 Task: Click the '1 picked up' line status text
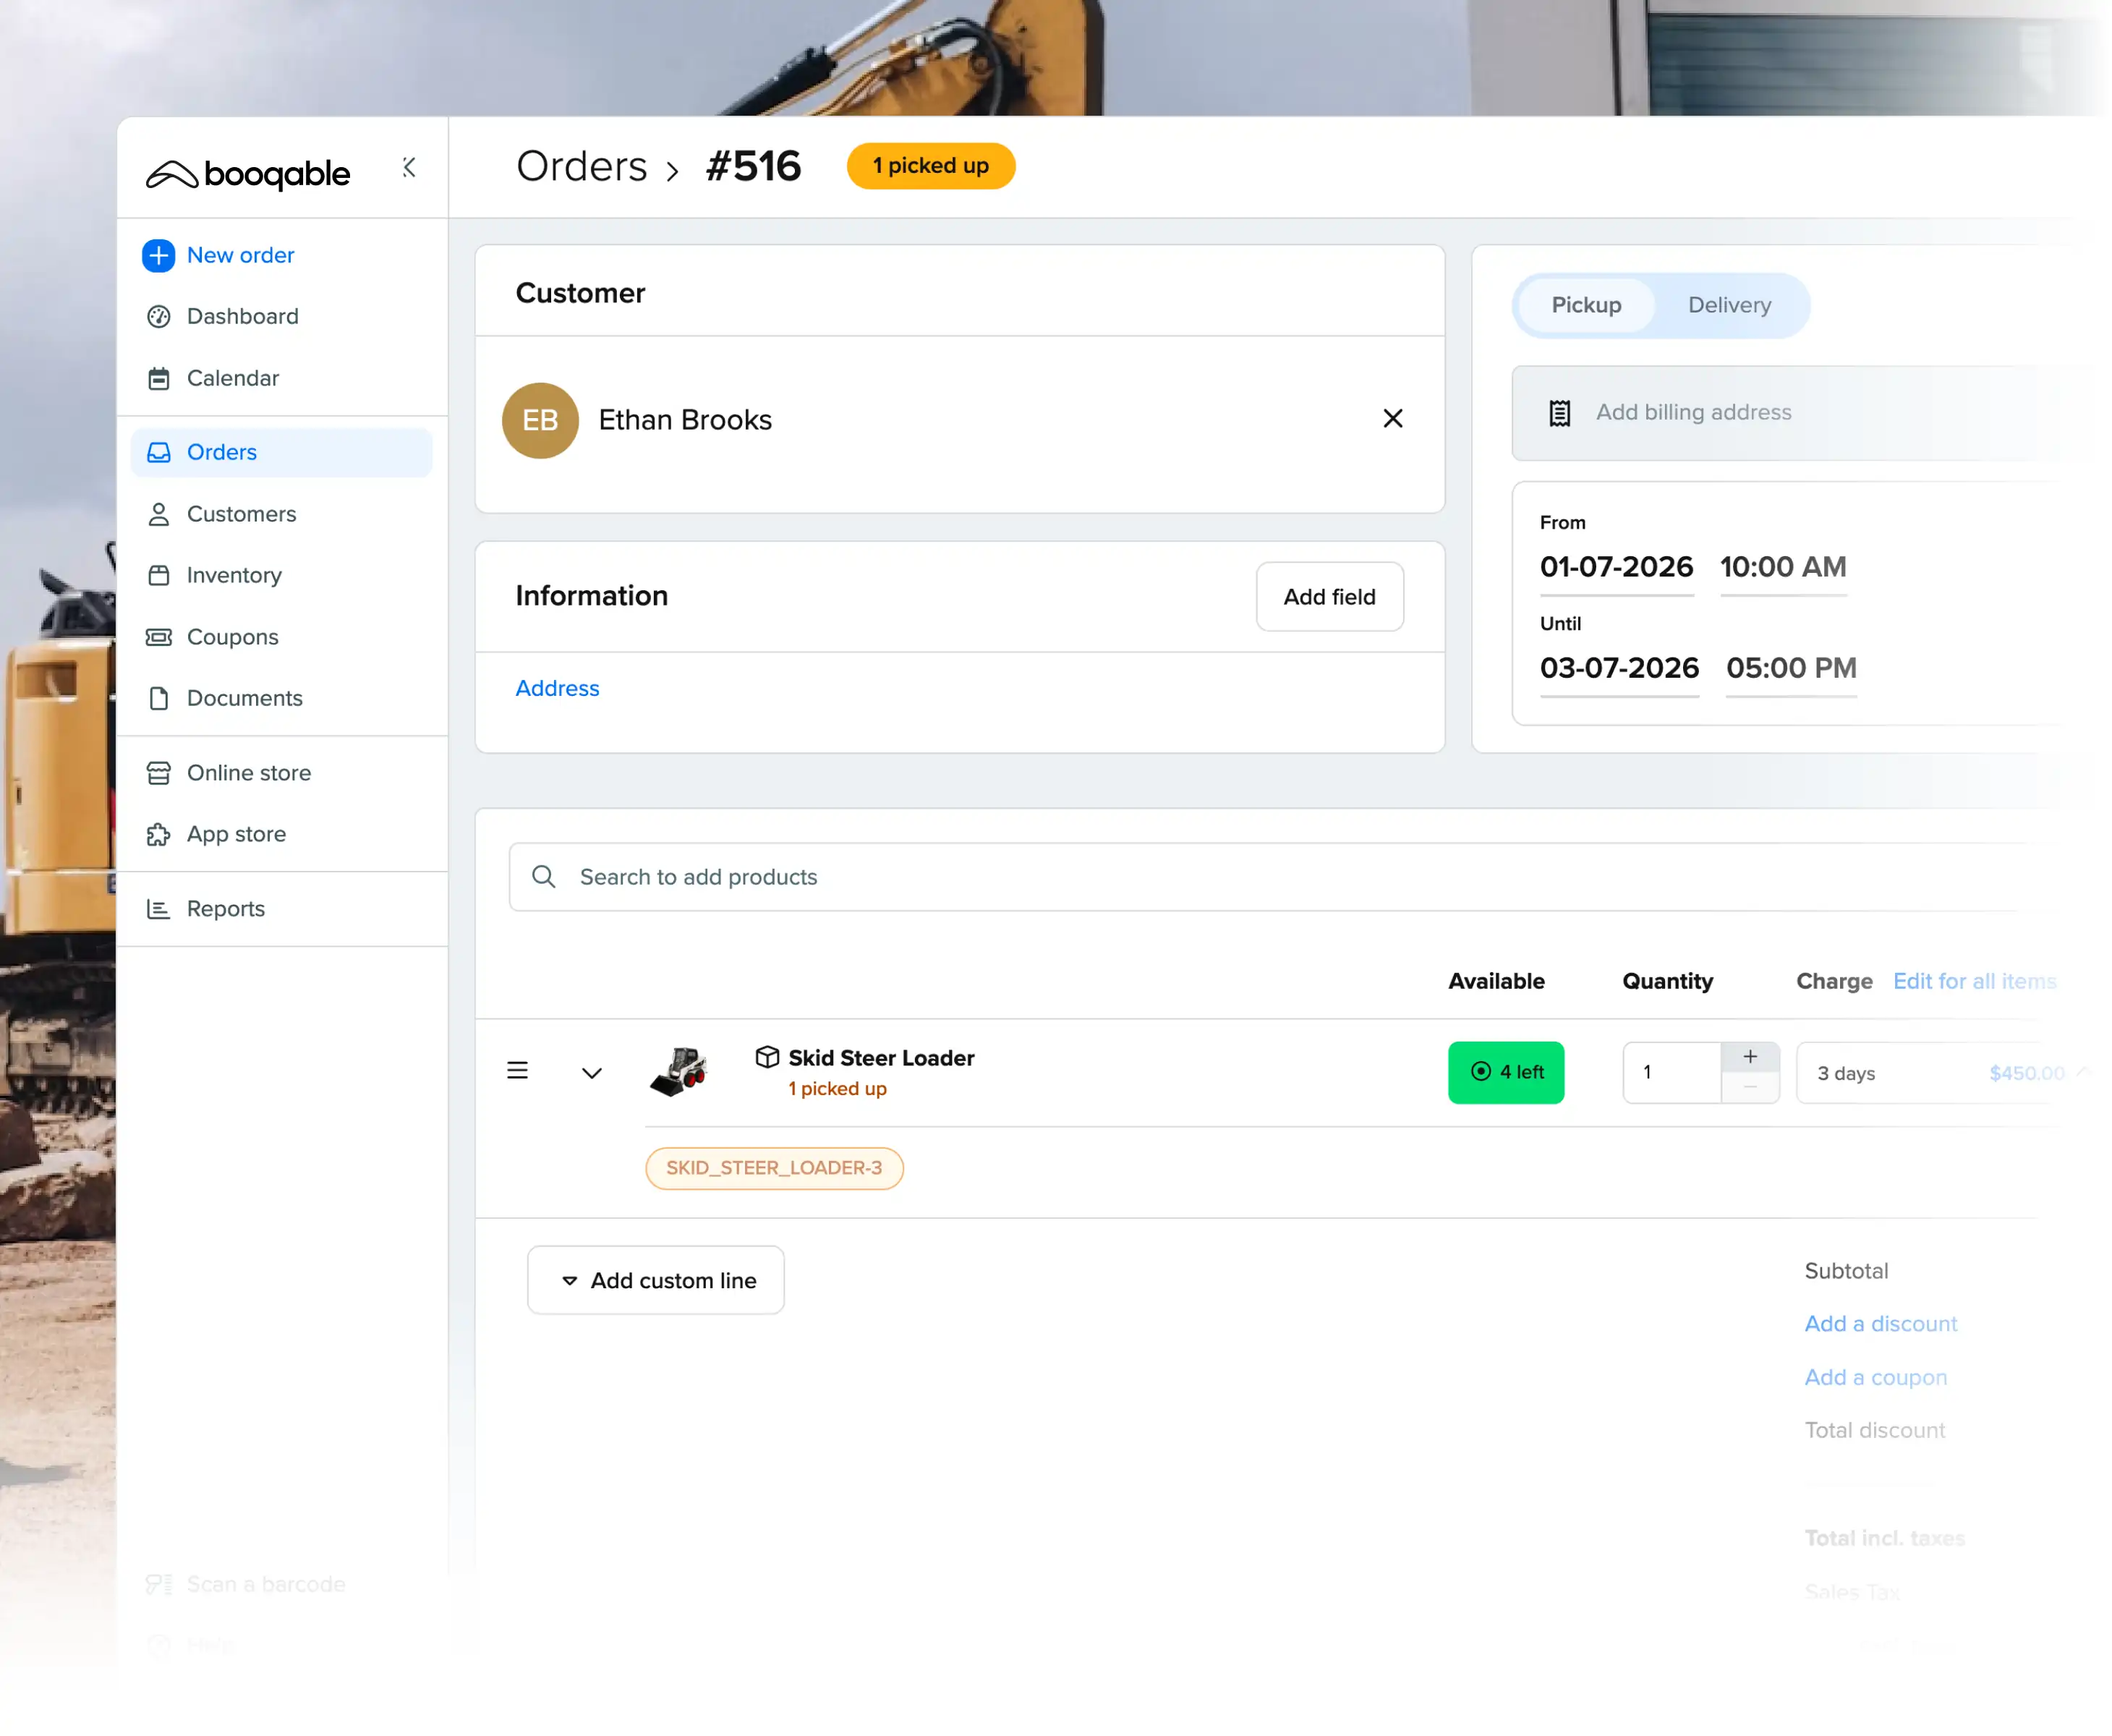click(837, 1089)
